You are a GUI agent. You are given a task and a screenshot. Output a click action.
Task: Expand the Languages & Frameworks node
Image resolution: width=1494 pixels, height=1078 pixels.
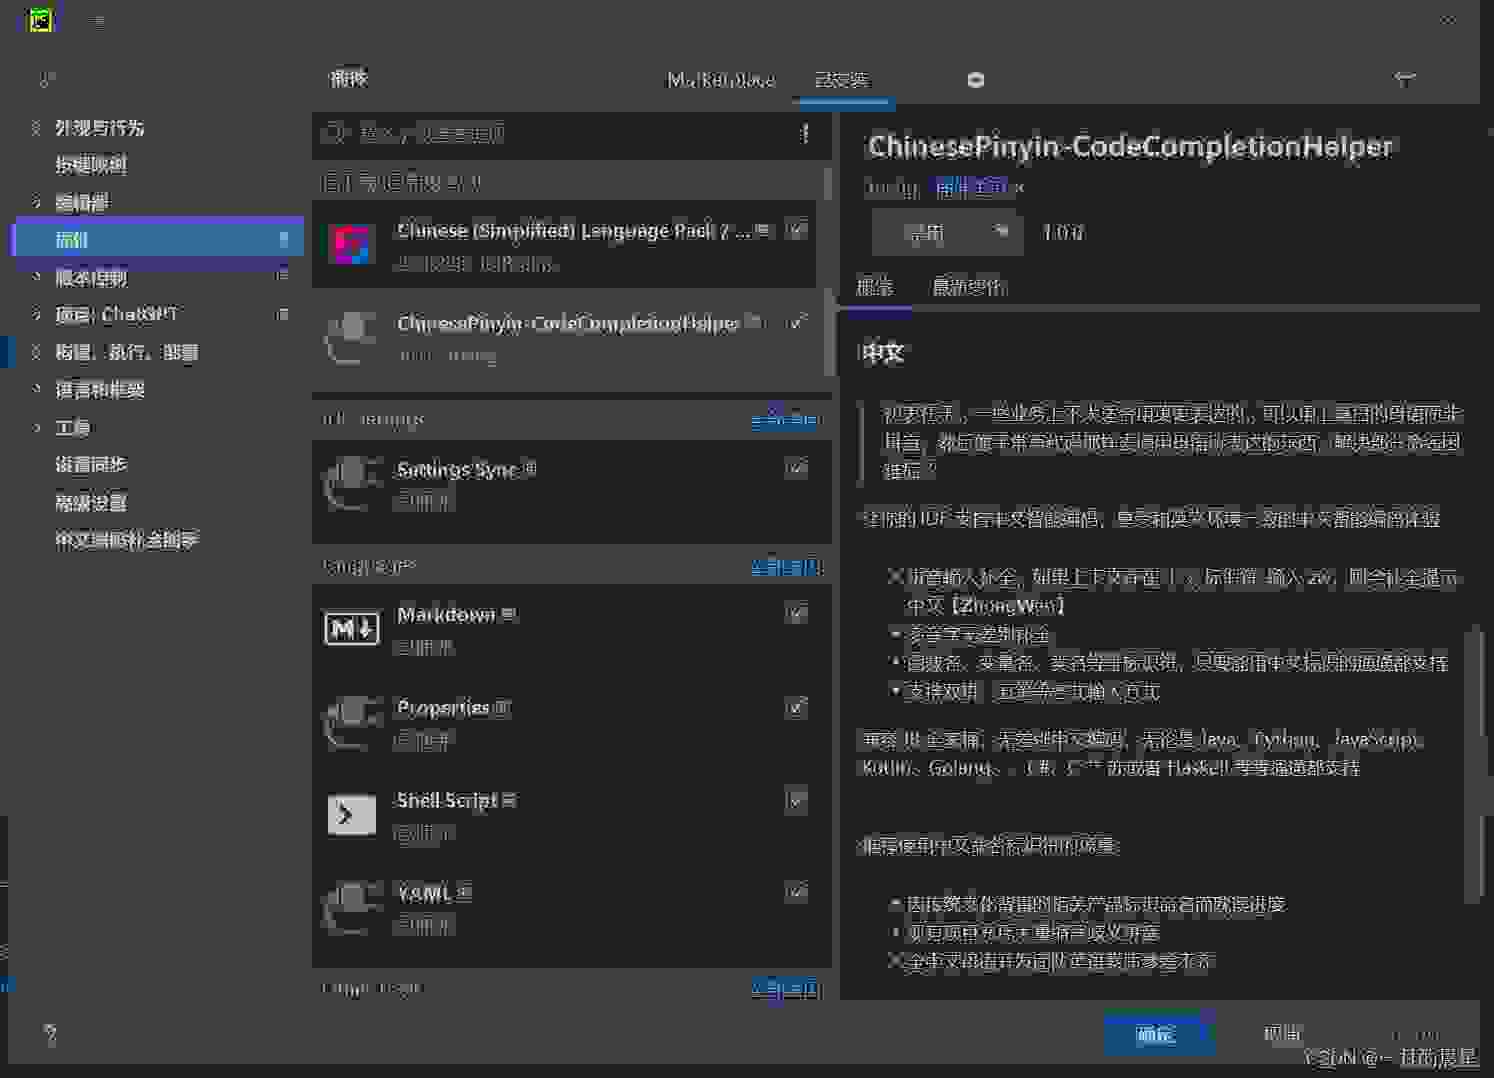[36, 390]
